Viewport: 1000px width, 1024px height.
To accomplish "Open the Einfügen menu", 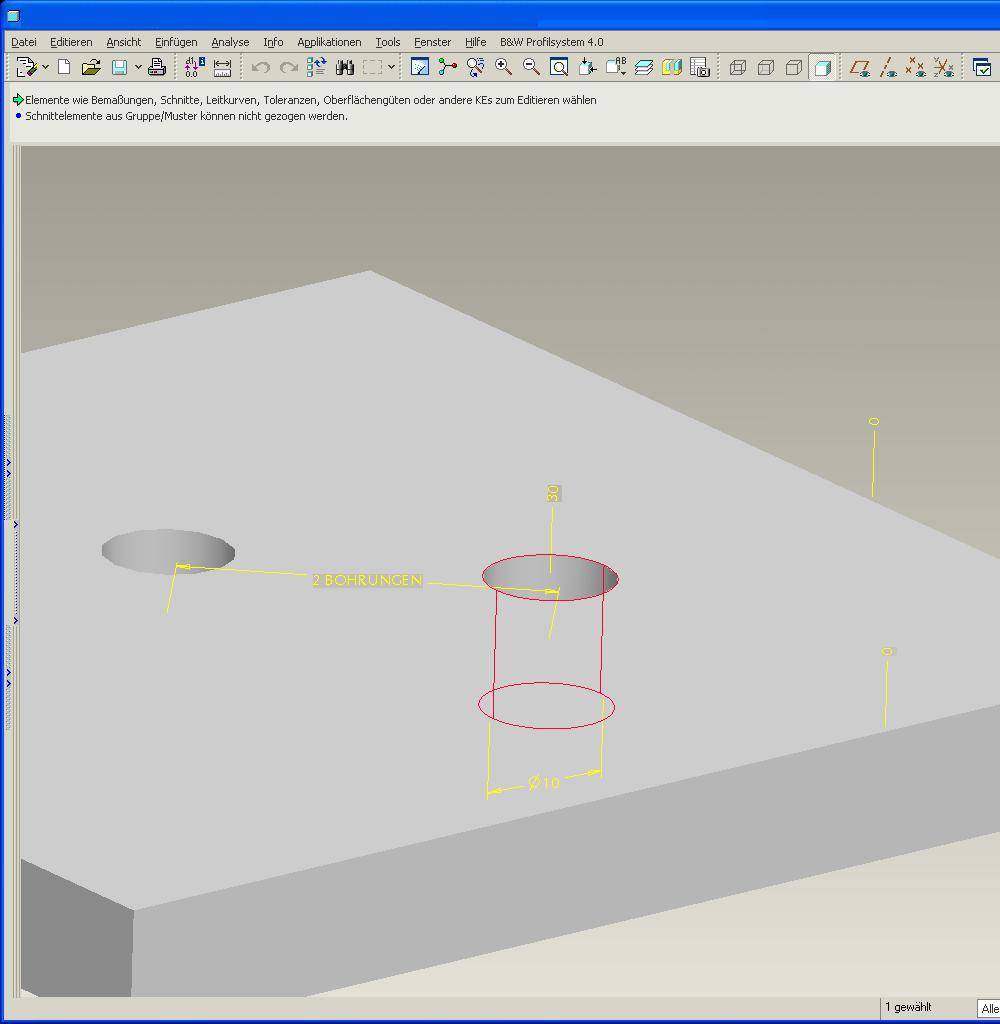I will (176, 42).
